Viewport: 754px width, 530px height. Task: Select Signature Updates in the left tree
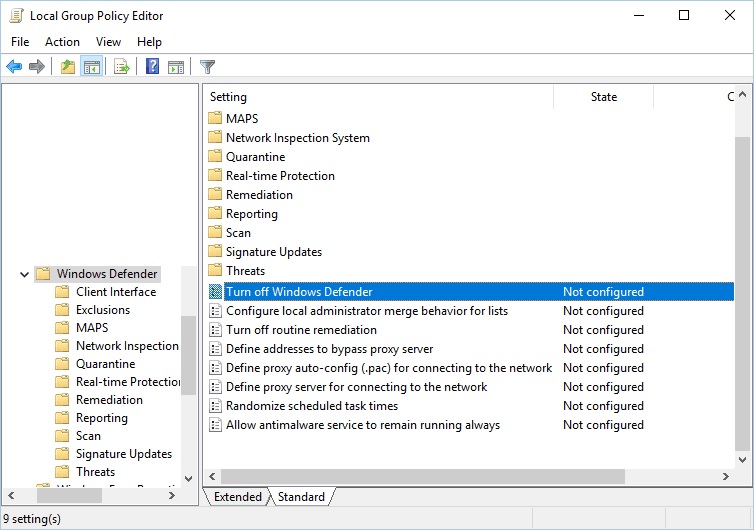coord(124,454)
